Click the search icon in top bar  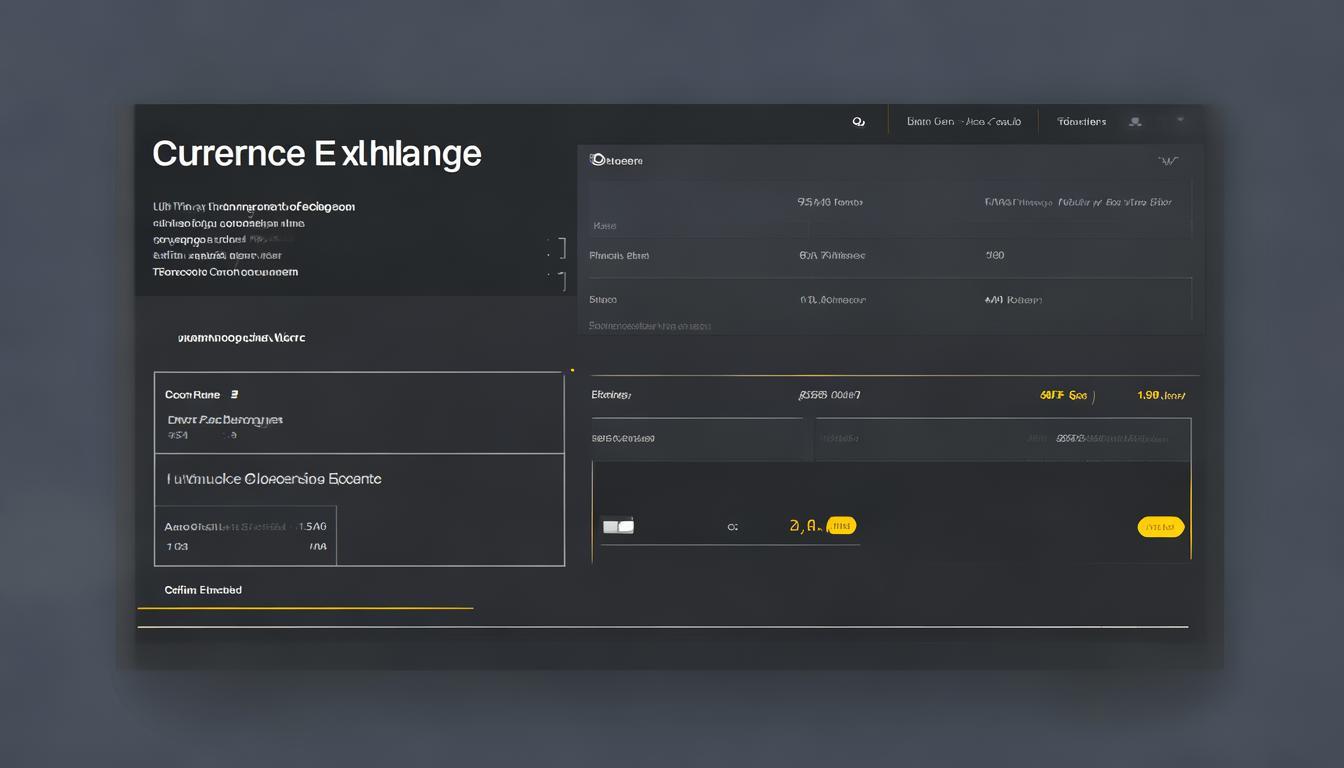point(858,122)
